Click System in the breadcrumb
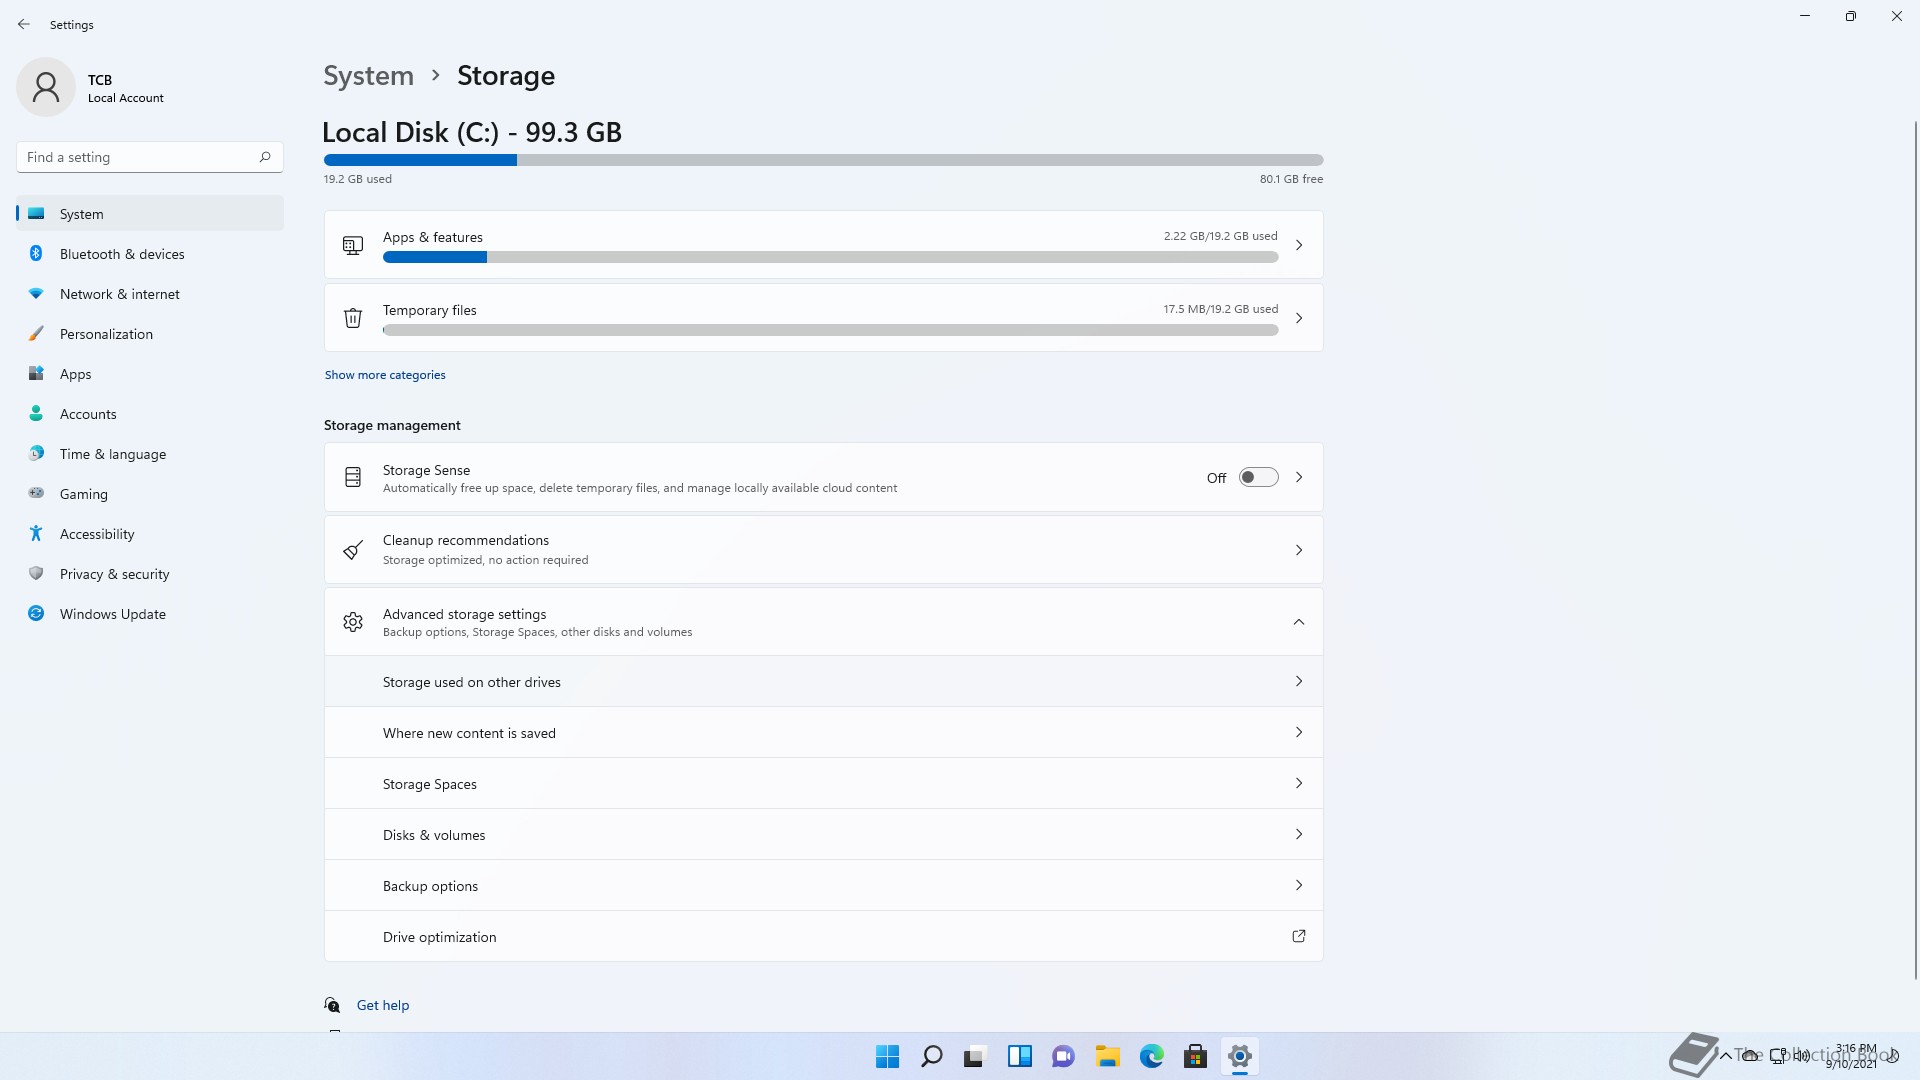 pyautogui.click(x=368, y=76)
